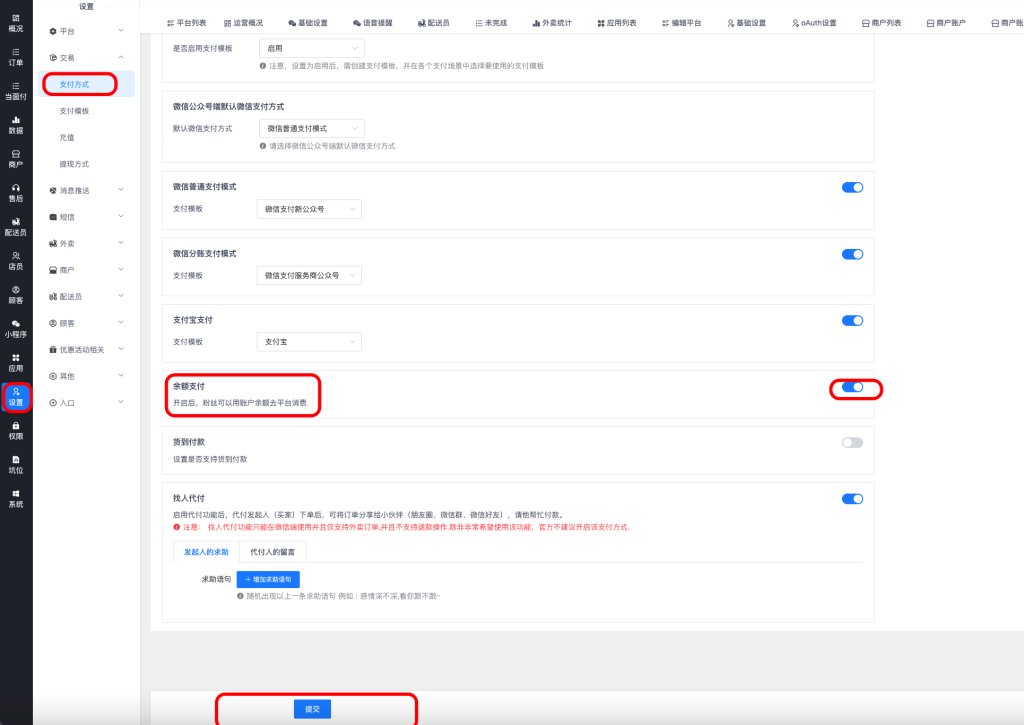Open 权限 permissions lock icon

(16, 431)
